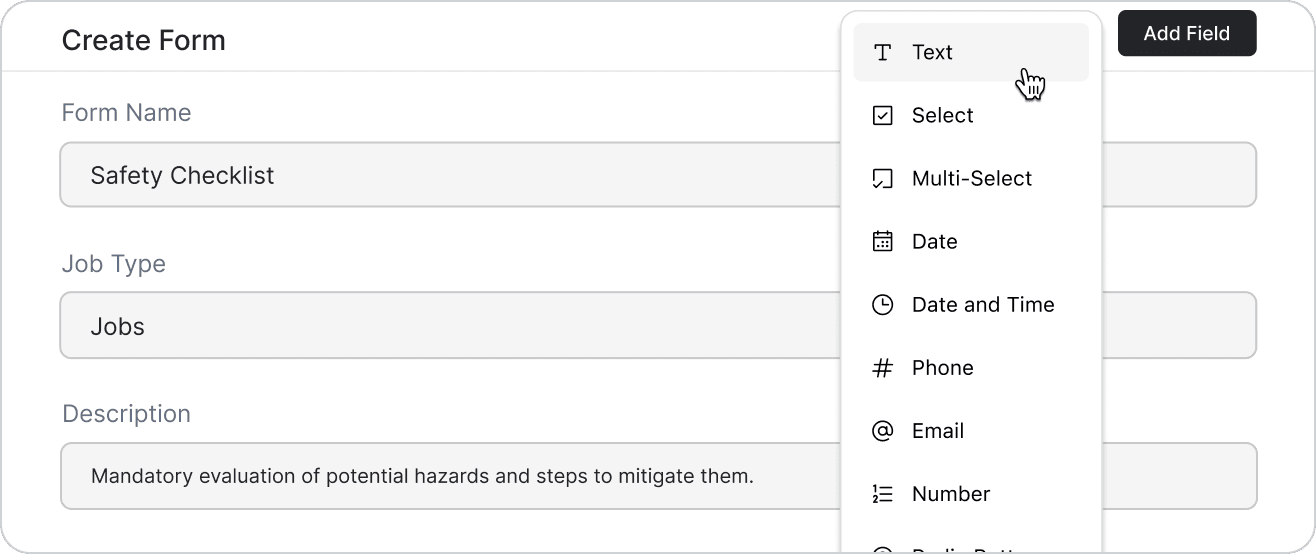Pick the Multi-Select label in the menu

tap(971, 179)
